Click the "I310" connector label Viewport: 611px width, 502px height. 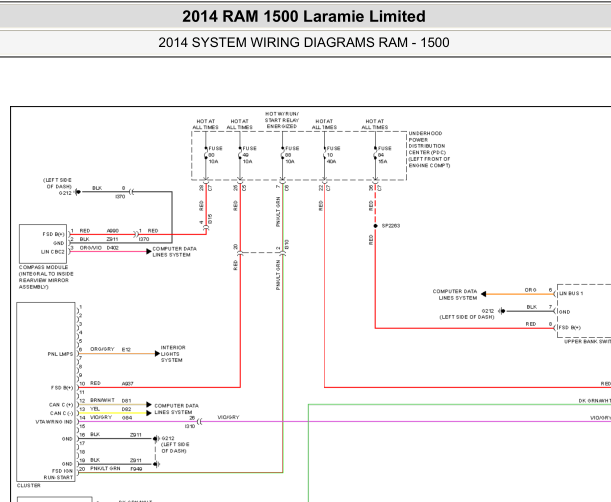coord(190,426)
